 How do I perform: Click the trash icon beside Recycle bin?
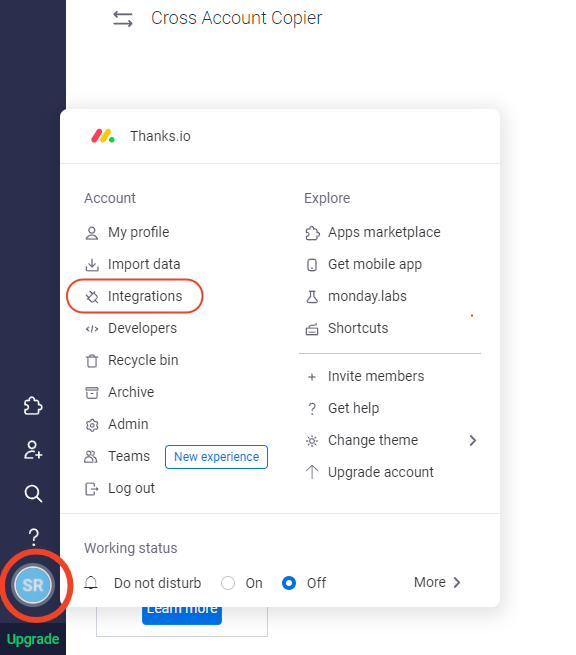coord(92,361)
